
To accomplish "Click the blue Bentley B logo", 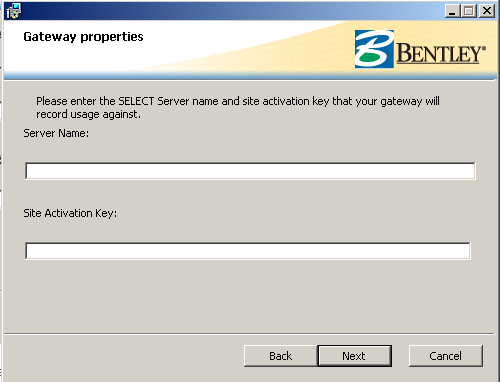I will (x=374, y=49).
